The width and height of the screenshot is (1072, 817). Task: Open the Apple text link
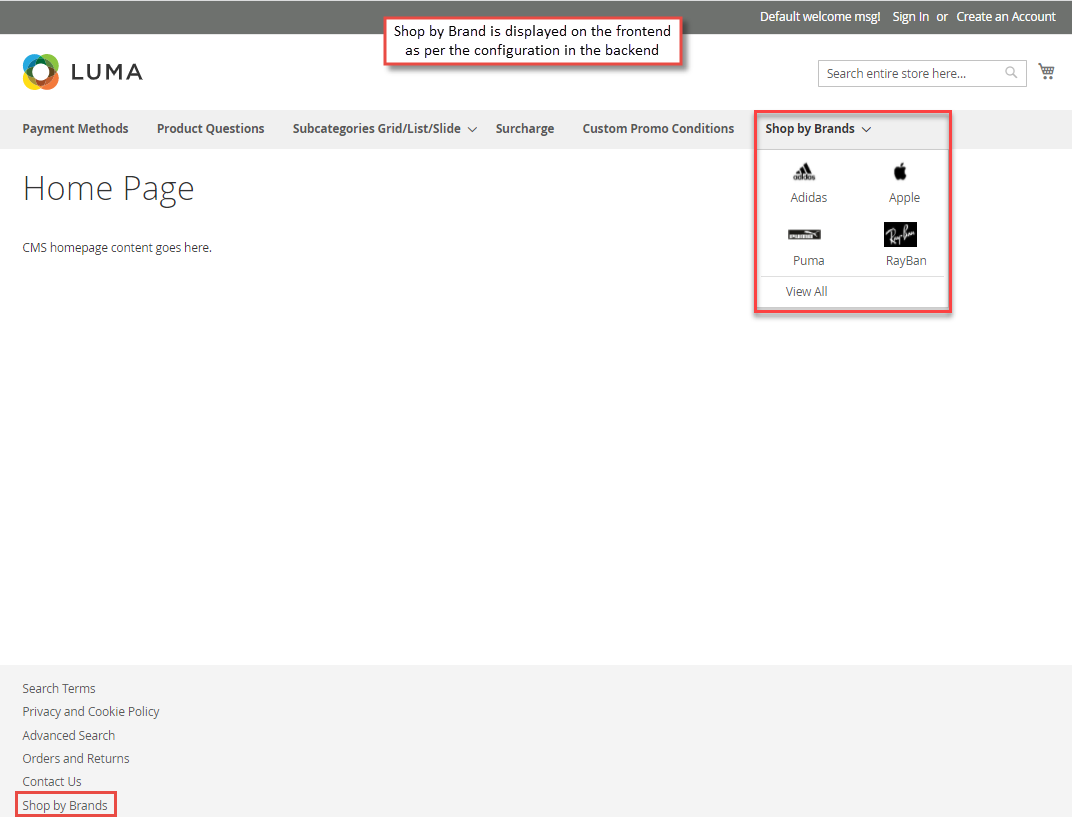[904, 198]
